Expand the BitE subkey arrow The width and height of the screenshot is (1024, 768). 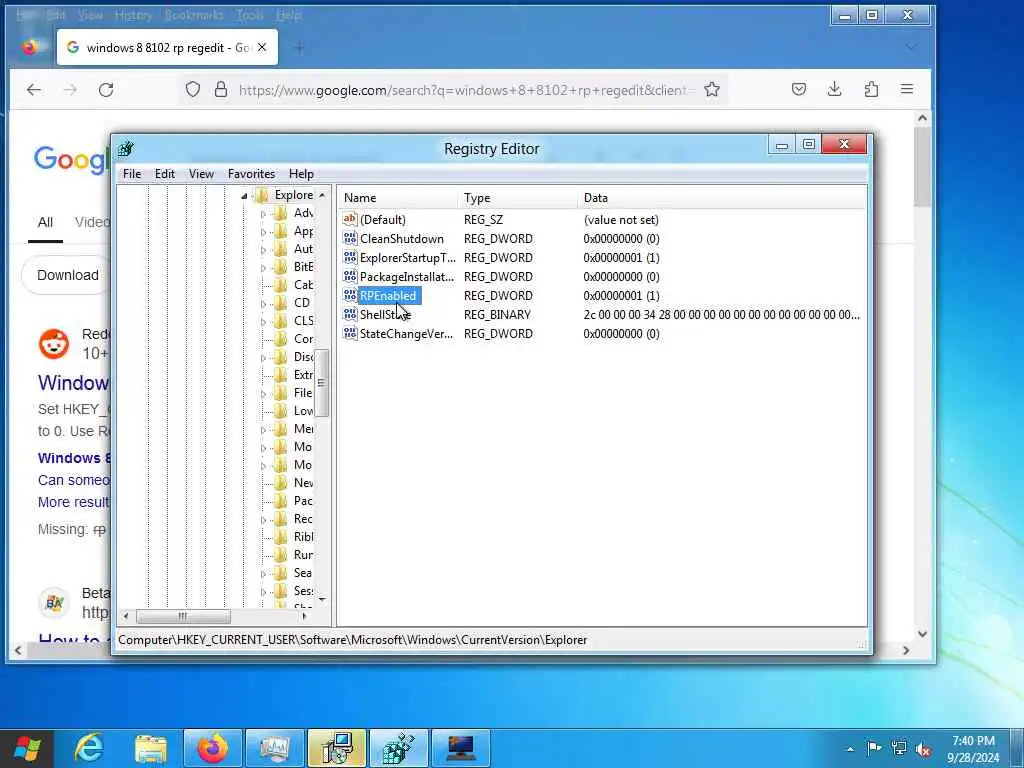(263, 268)
